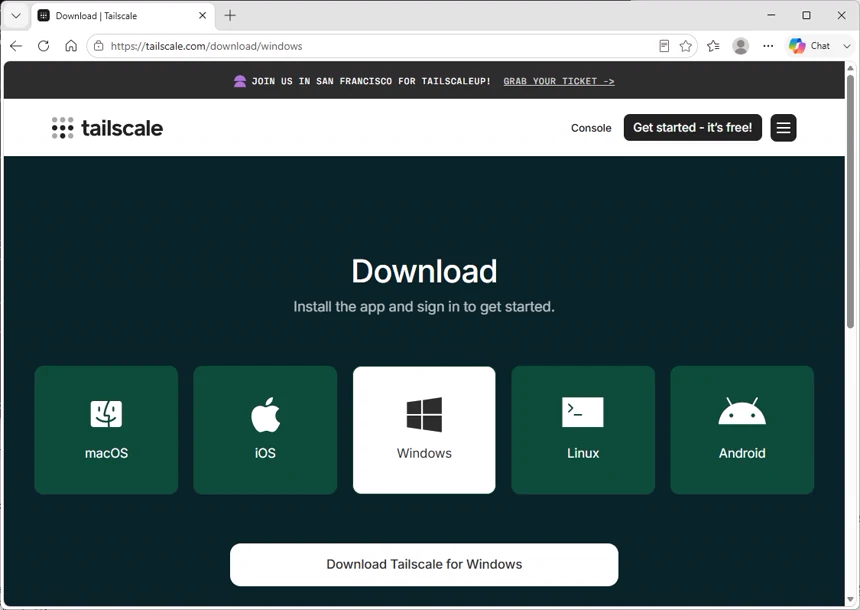
Task: Maximize the browser window
Action: click(x=806, y=15)
